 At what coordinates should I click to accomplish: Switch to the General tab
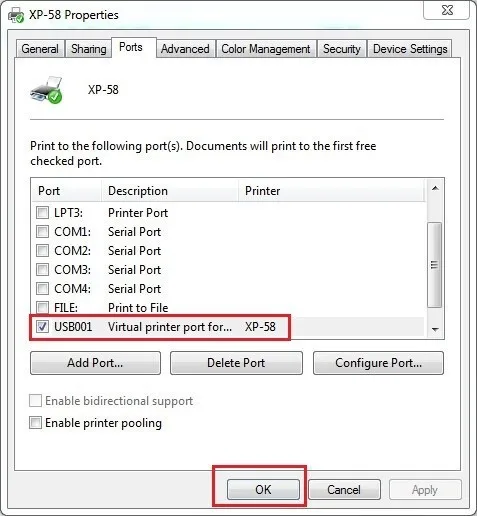[40, 49]
